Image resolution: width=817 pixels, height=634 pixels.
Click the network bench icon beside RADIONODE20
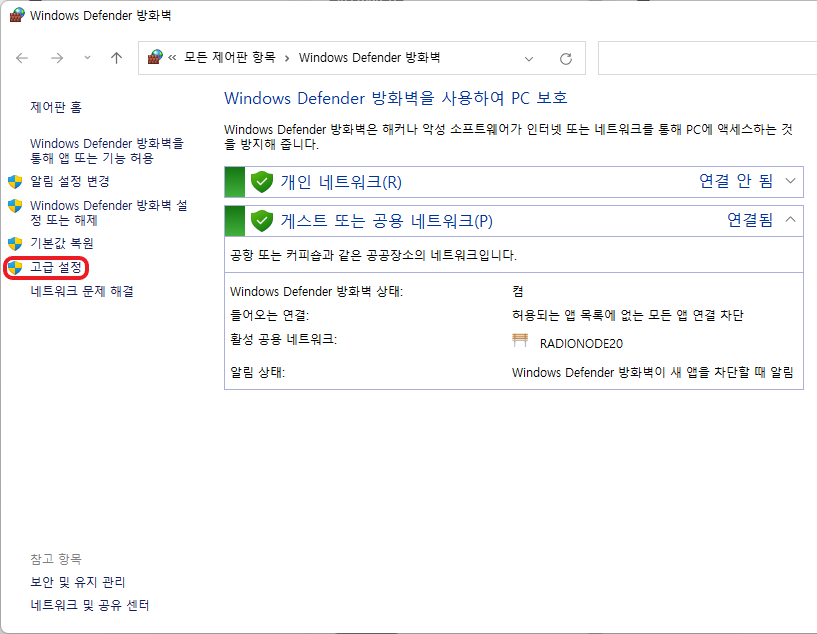[520, 341]
